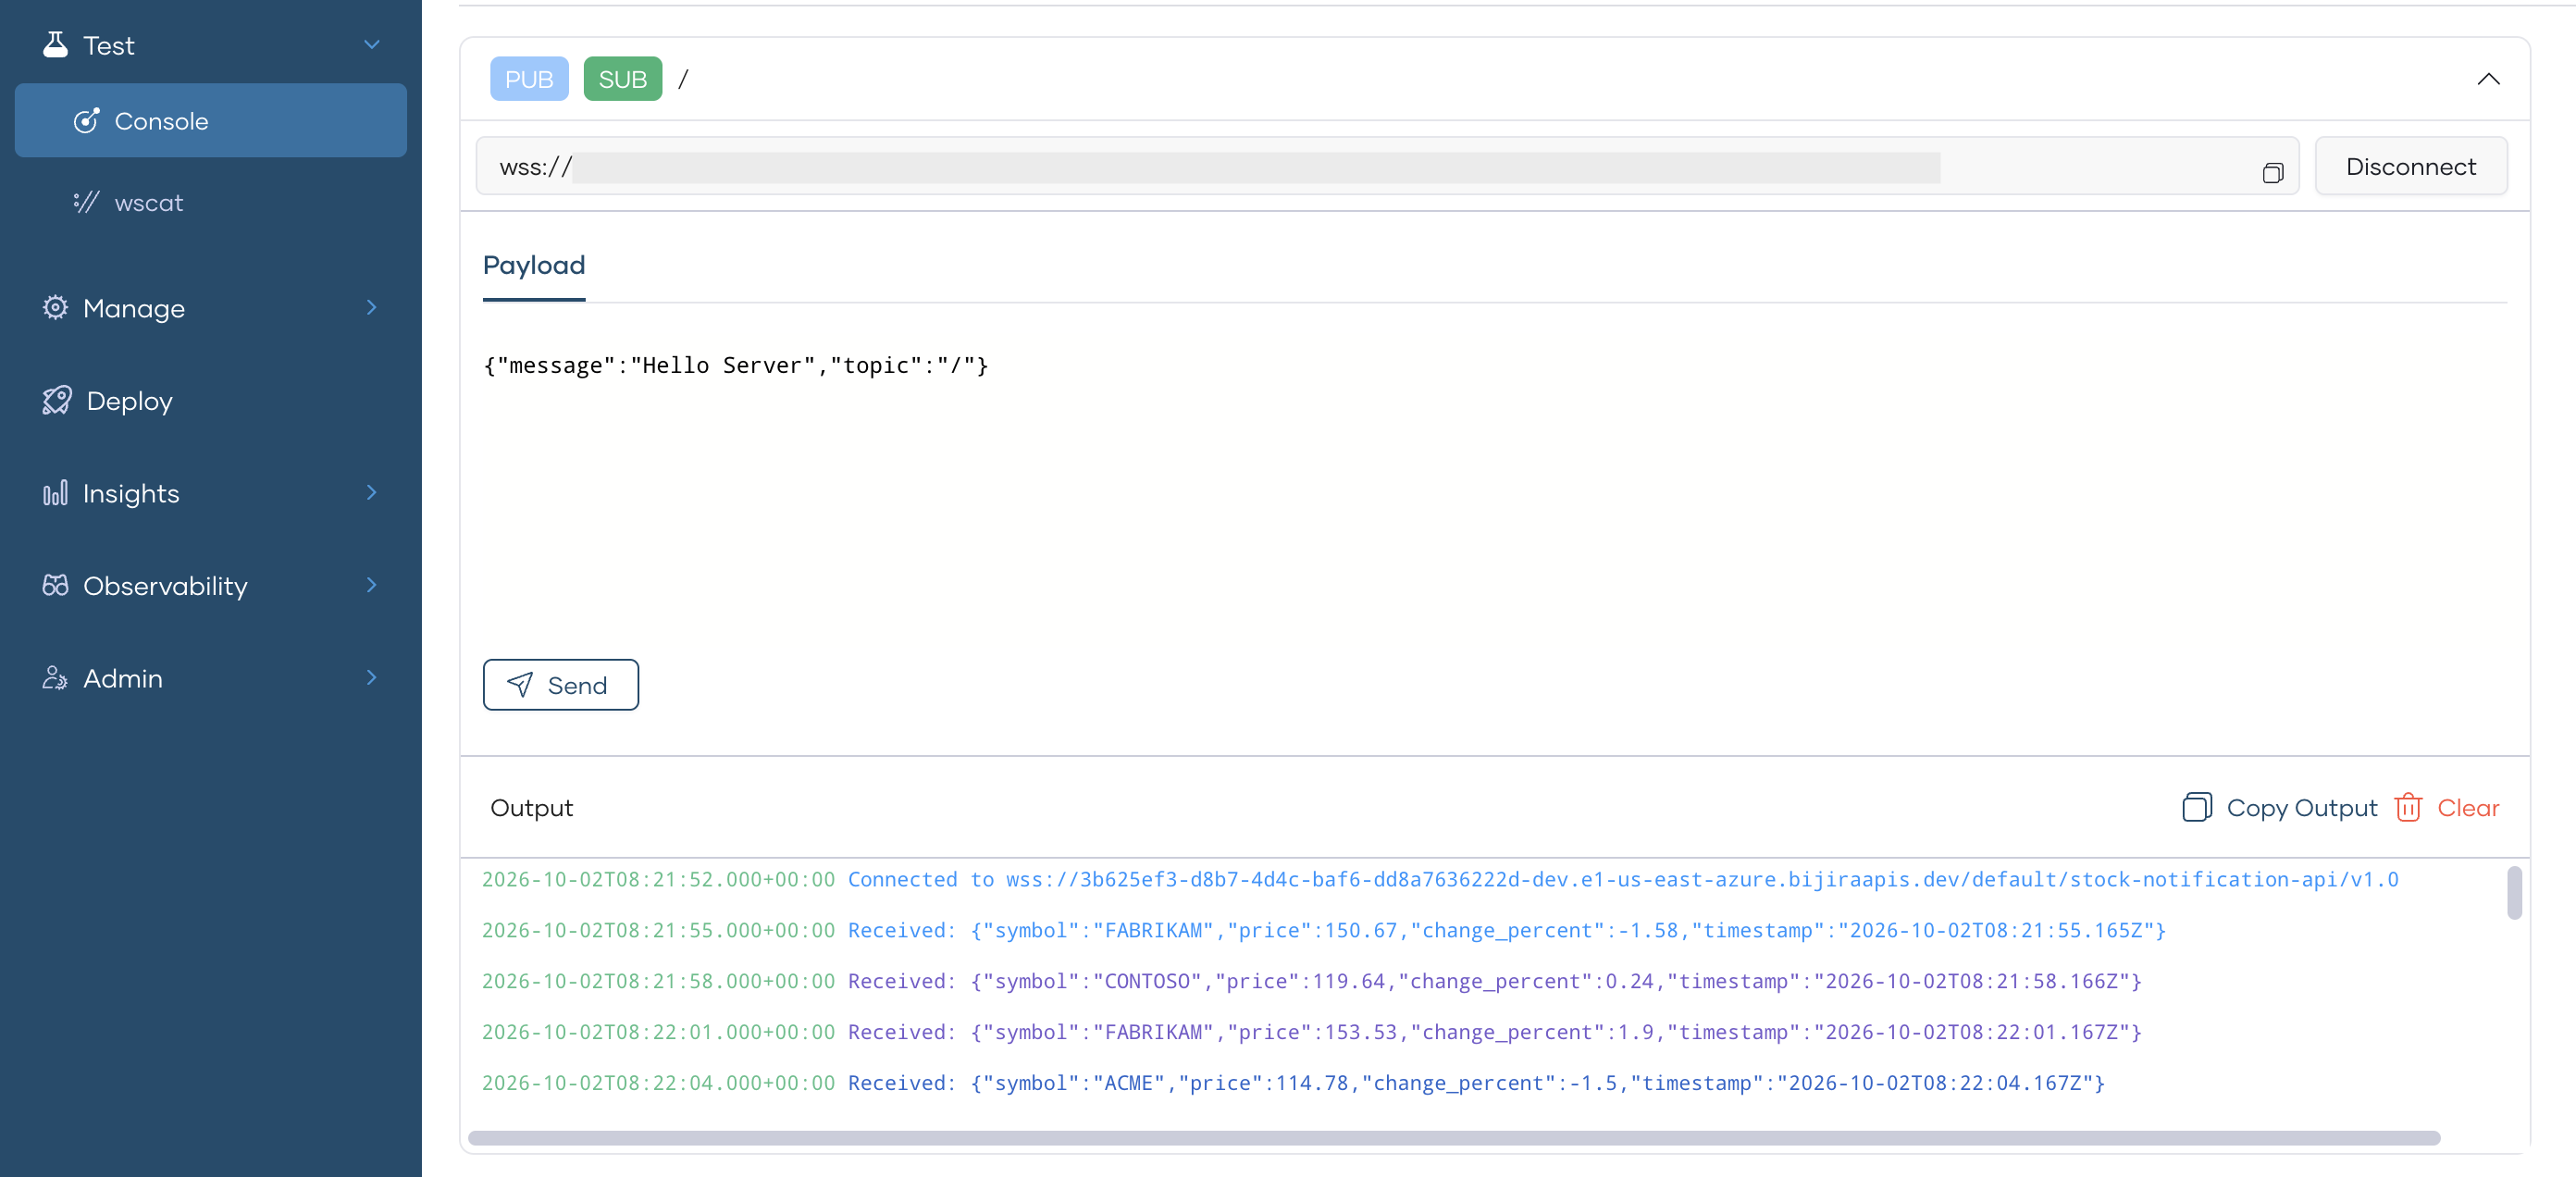Click the vertical output scrollbar thumb
This screenshot has width=2576, height=1177.
pyautogui.click(x=2514, y=892)
